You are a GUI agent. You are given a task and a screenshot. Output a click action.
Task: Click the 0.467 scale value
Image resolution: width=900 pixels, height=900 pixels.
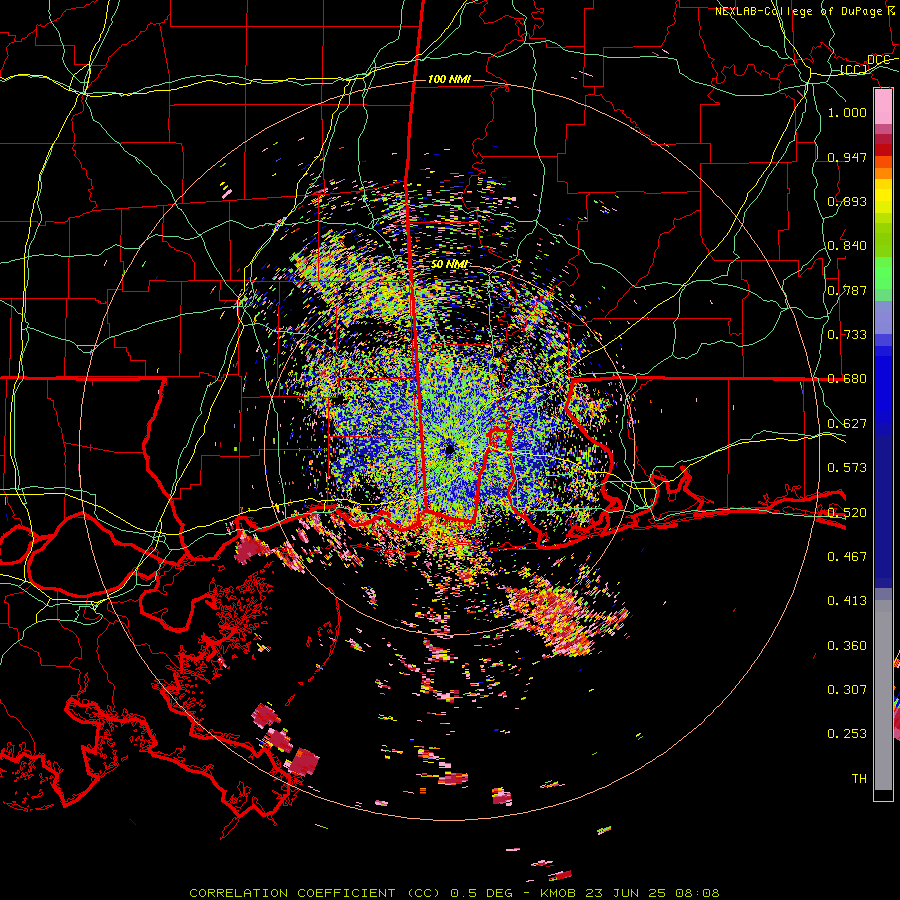click(x=847, y=557)
